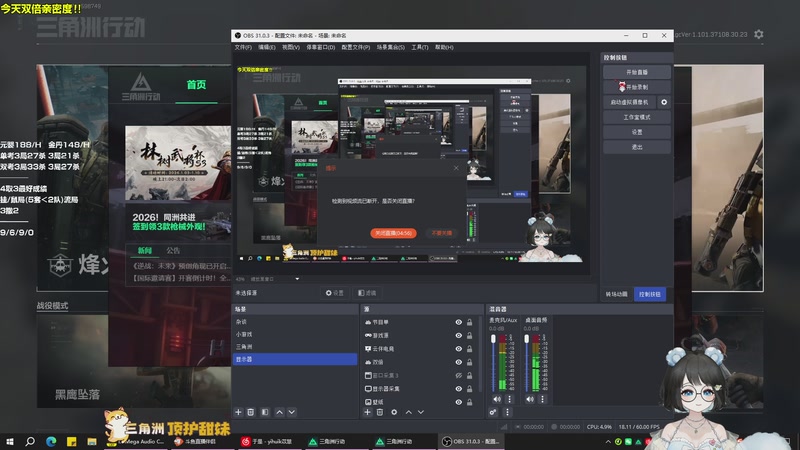Open Windows taskbar search
Screen dimensions: 800x450
(x=30, y=441)
